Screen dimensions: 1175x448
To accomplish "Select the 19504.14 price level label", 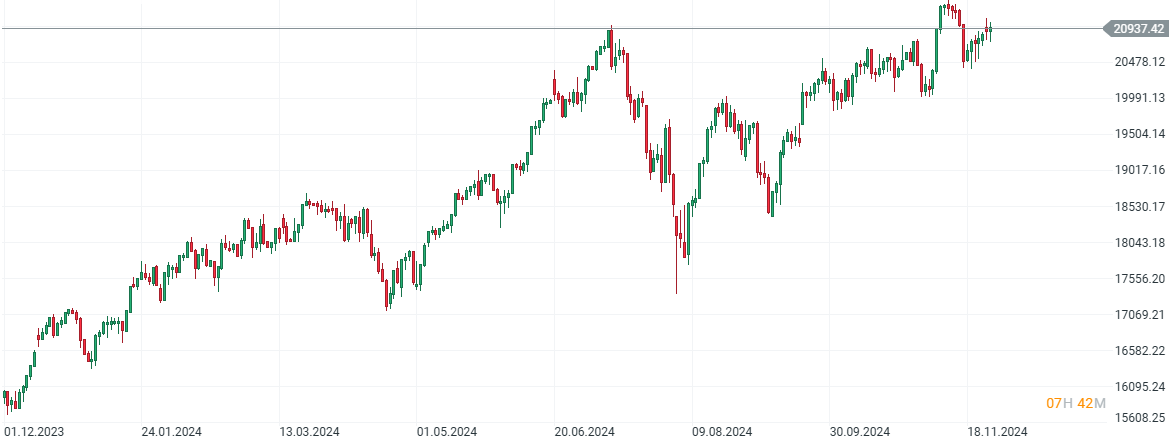I will [x=1139, y=134].
